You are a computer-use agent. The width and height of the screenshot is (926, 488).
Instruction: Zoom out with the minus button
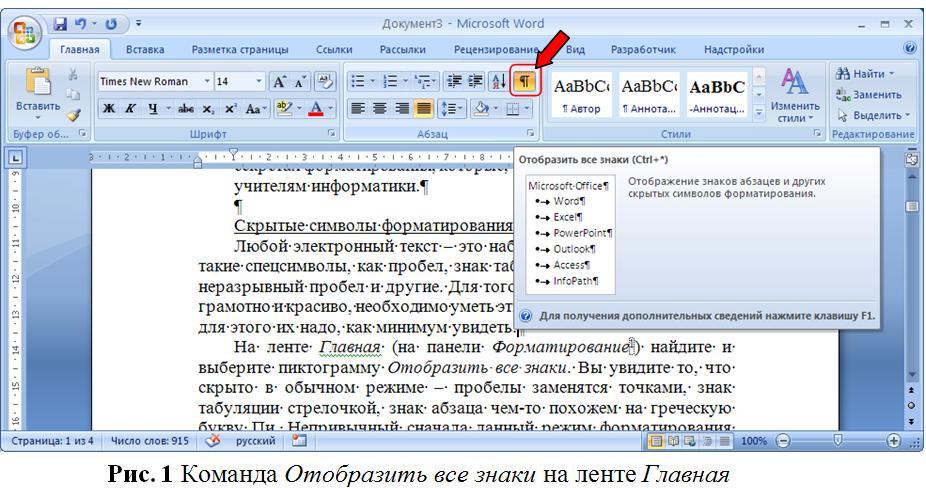(784, 441)
